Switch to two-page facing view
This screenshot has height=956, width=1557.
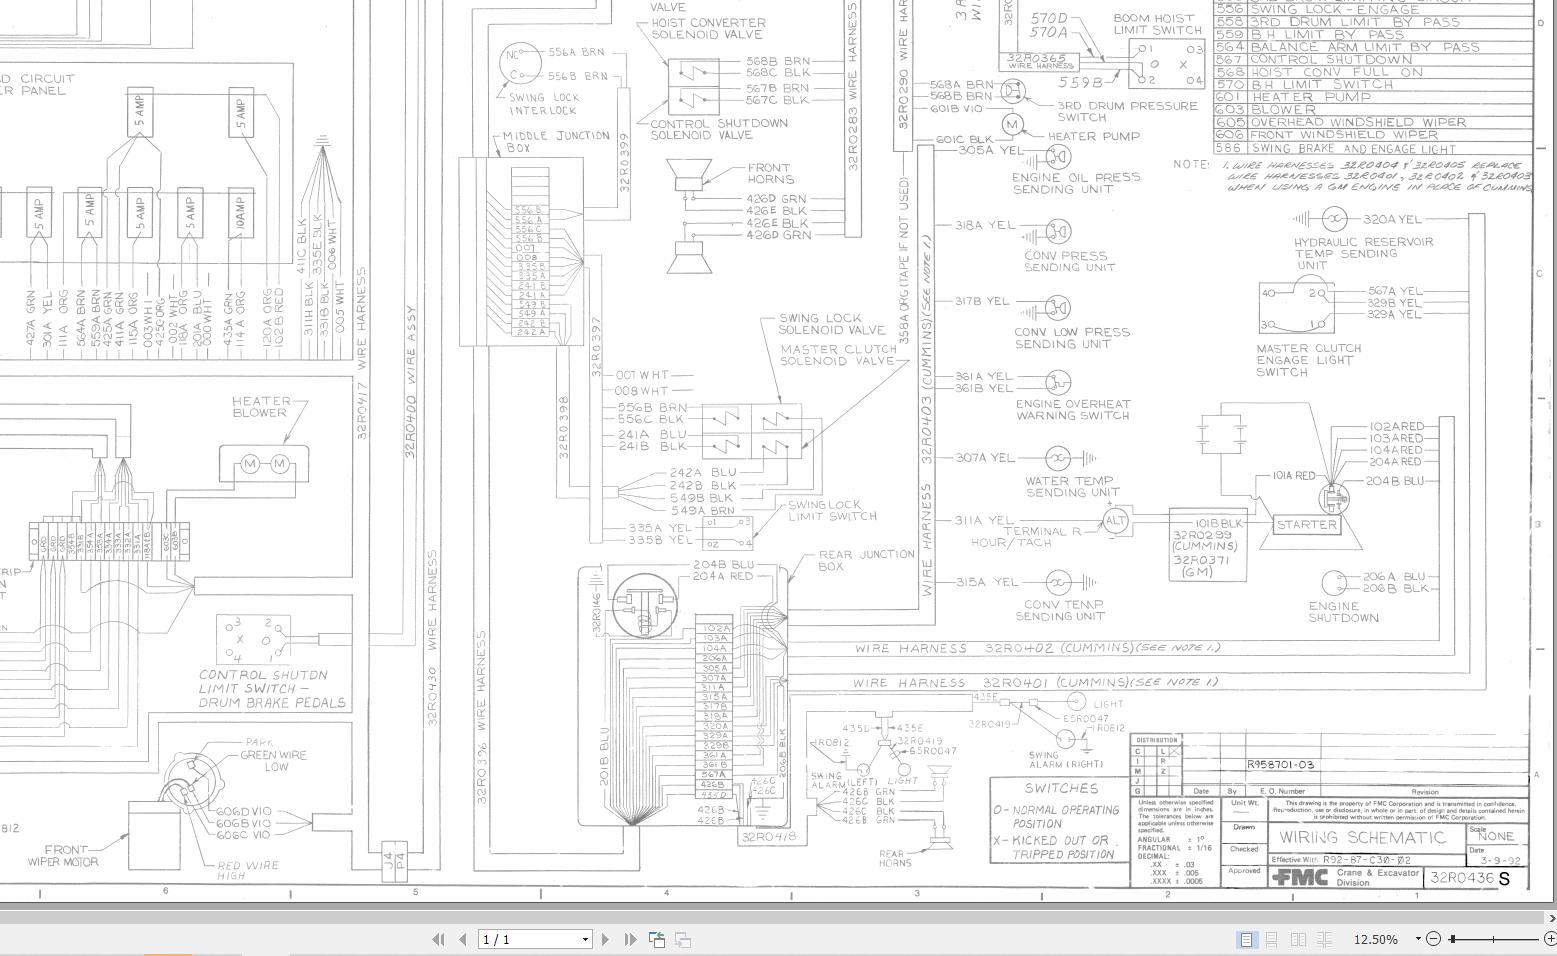pyautogui.click(x=1298, y=939)
